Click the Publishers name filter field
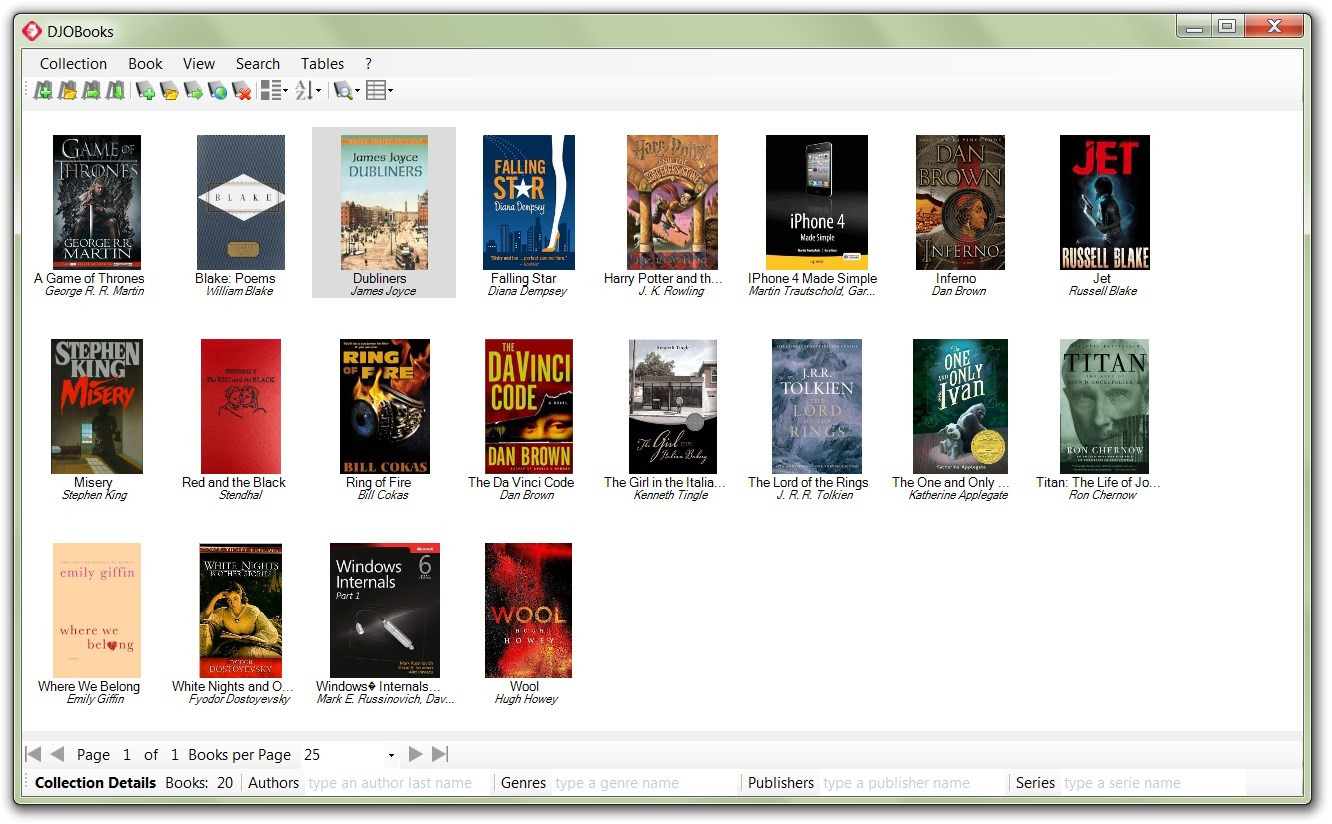The width and height of the screenshot is (1332, 824). pos(910,783)
